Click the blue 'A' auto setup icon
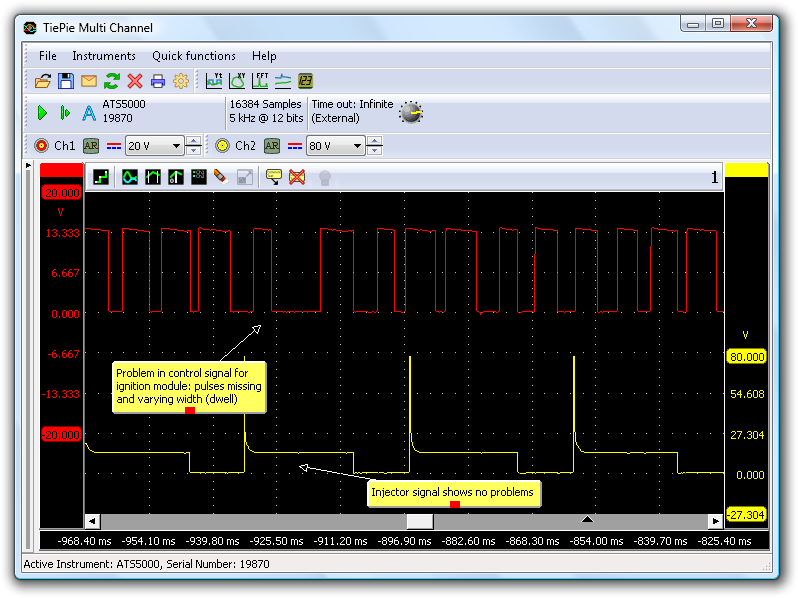This screenshot has width=798, height=598. 89,112
